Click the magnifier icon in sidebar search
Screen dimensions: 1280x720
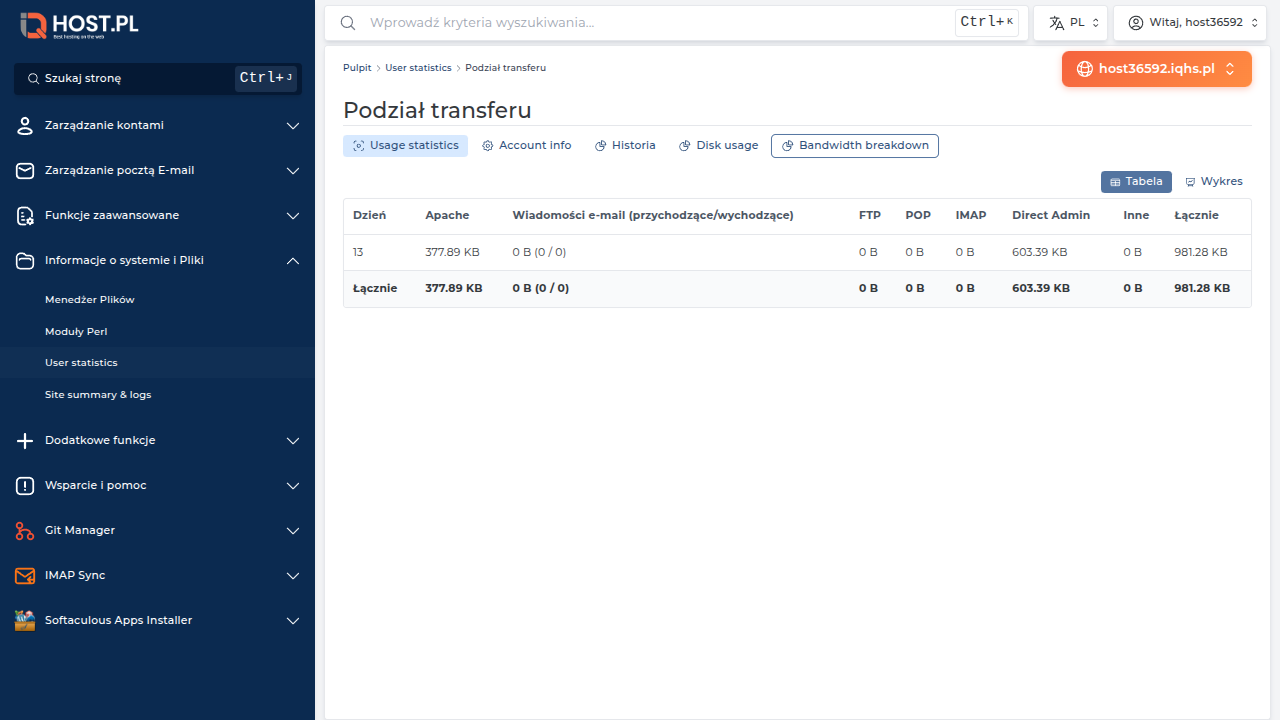33,78
